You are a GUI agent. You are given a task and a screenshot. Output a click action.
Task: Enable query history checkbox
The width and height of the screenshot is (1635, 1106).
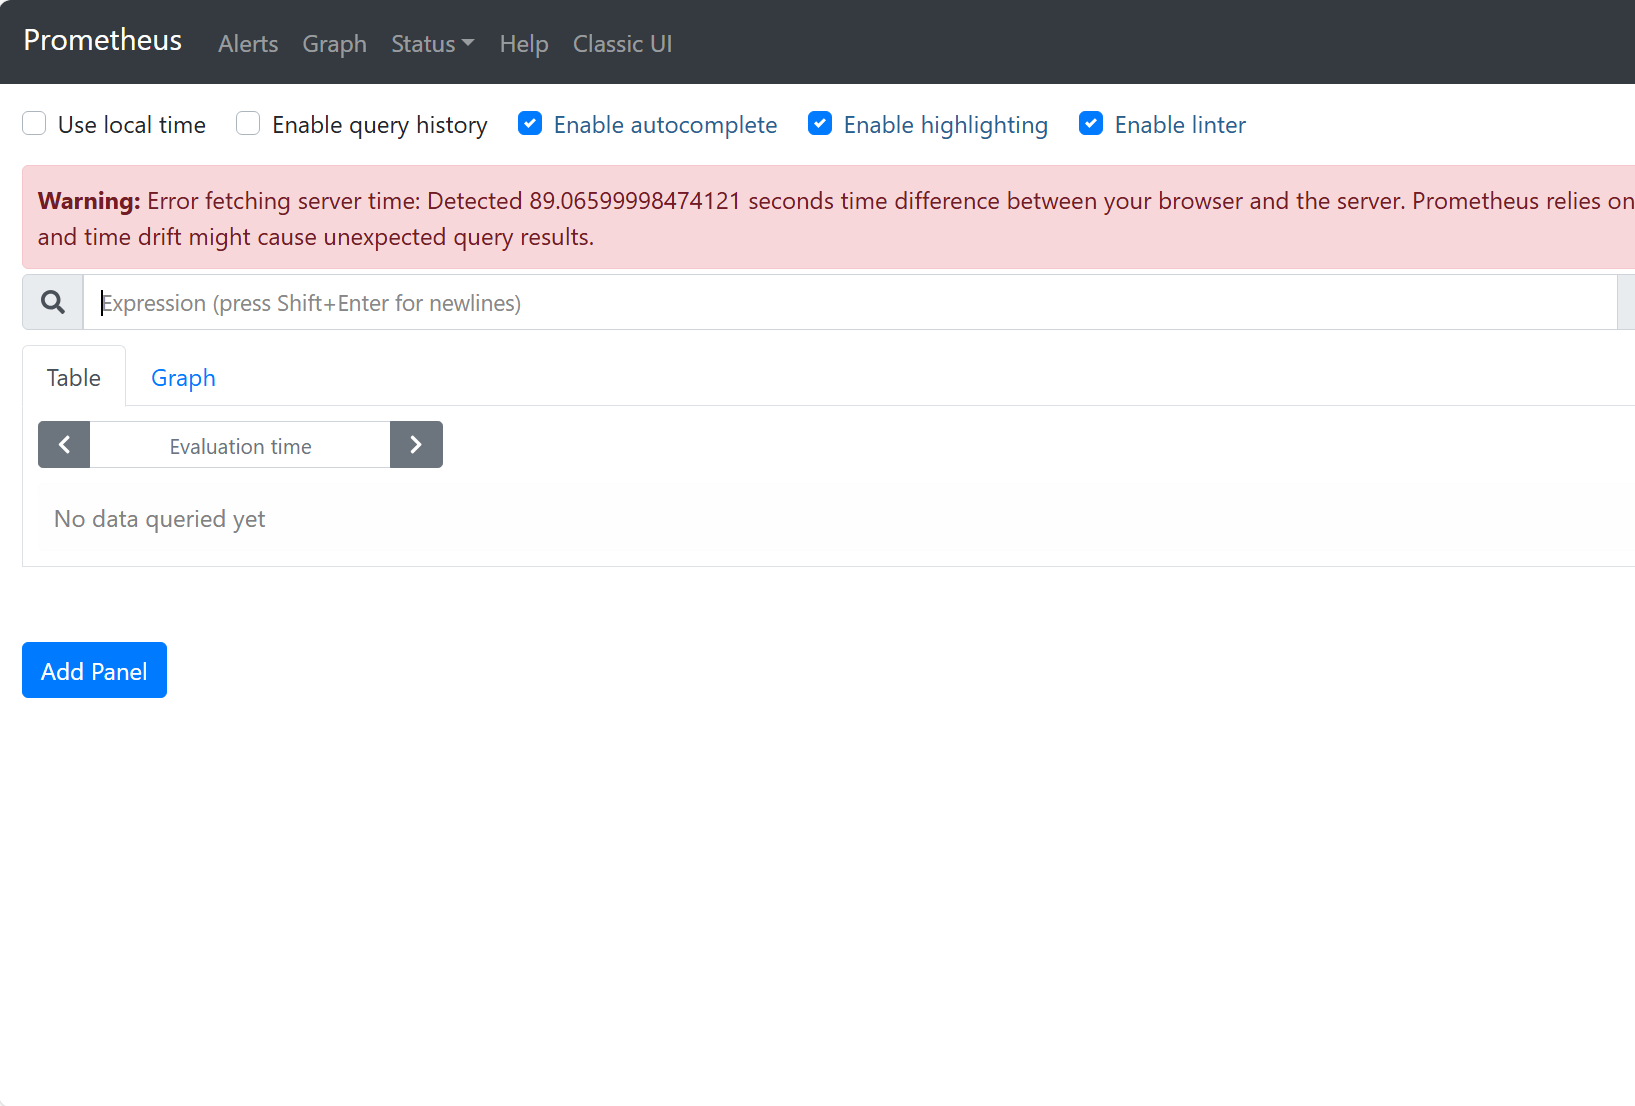248,124
